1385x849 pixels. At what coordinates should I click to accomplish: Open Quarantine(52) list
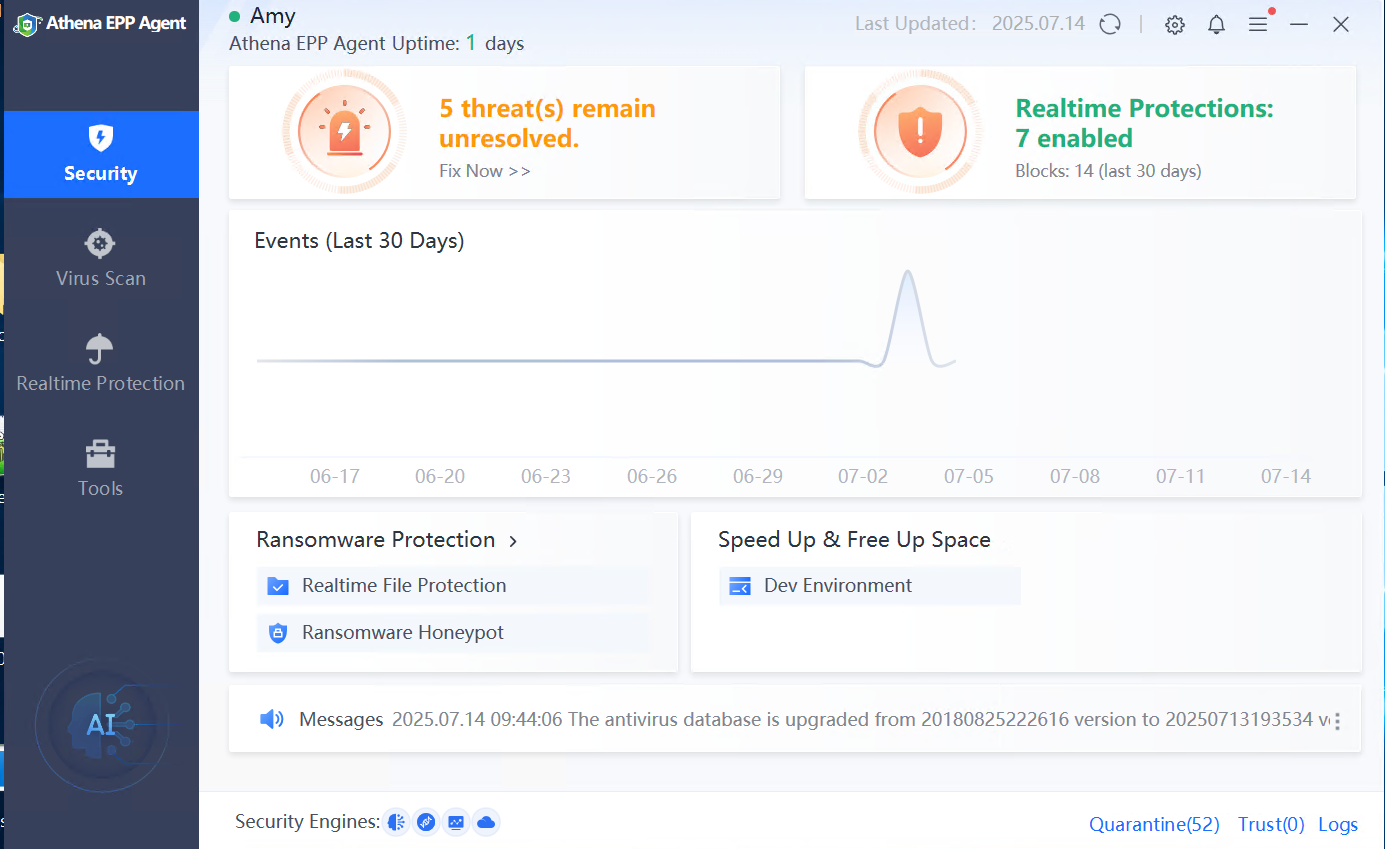tap(1155, 824)
